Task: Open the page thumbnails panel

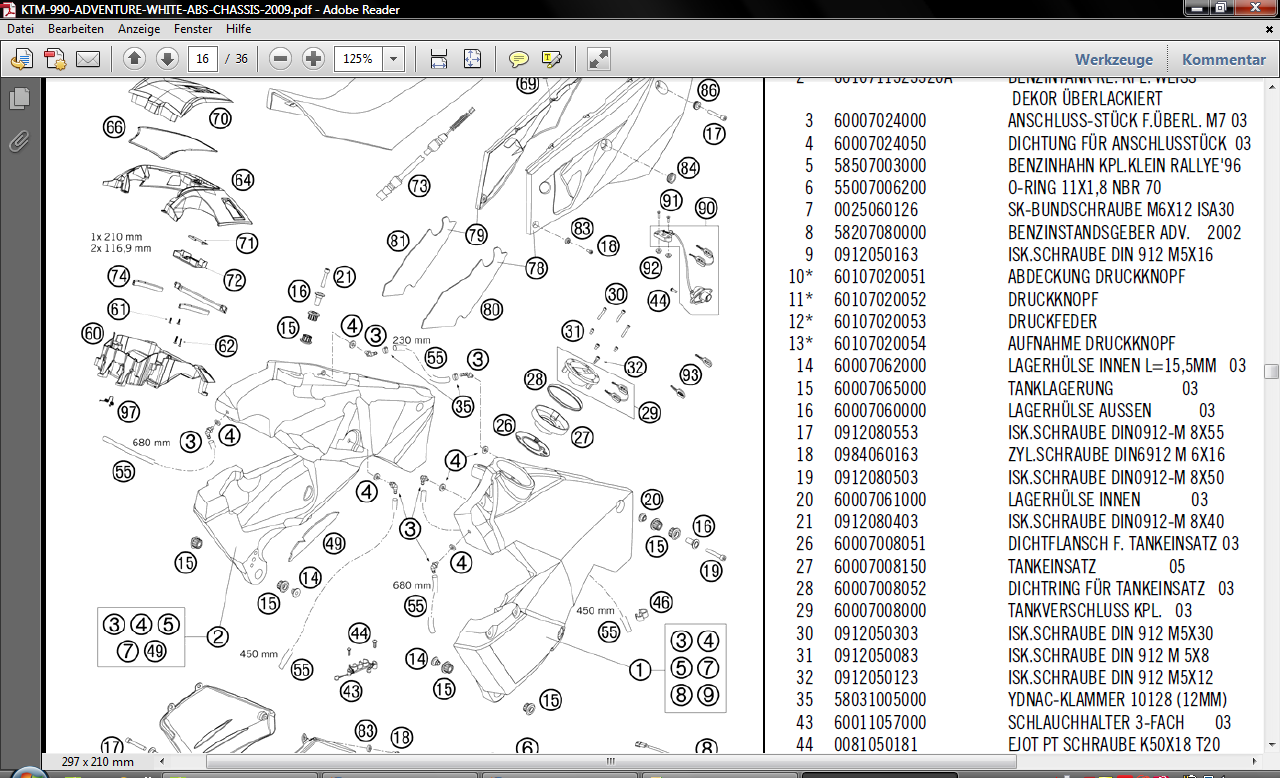Action: (19, 98)
